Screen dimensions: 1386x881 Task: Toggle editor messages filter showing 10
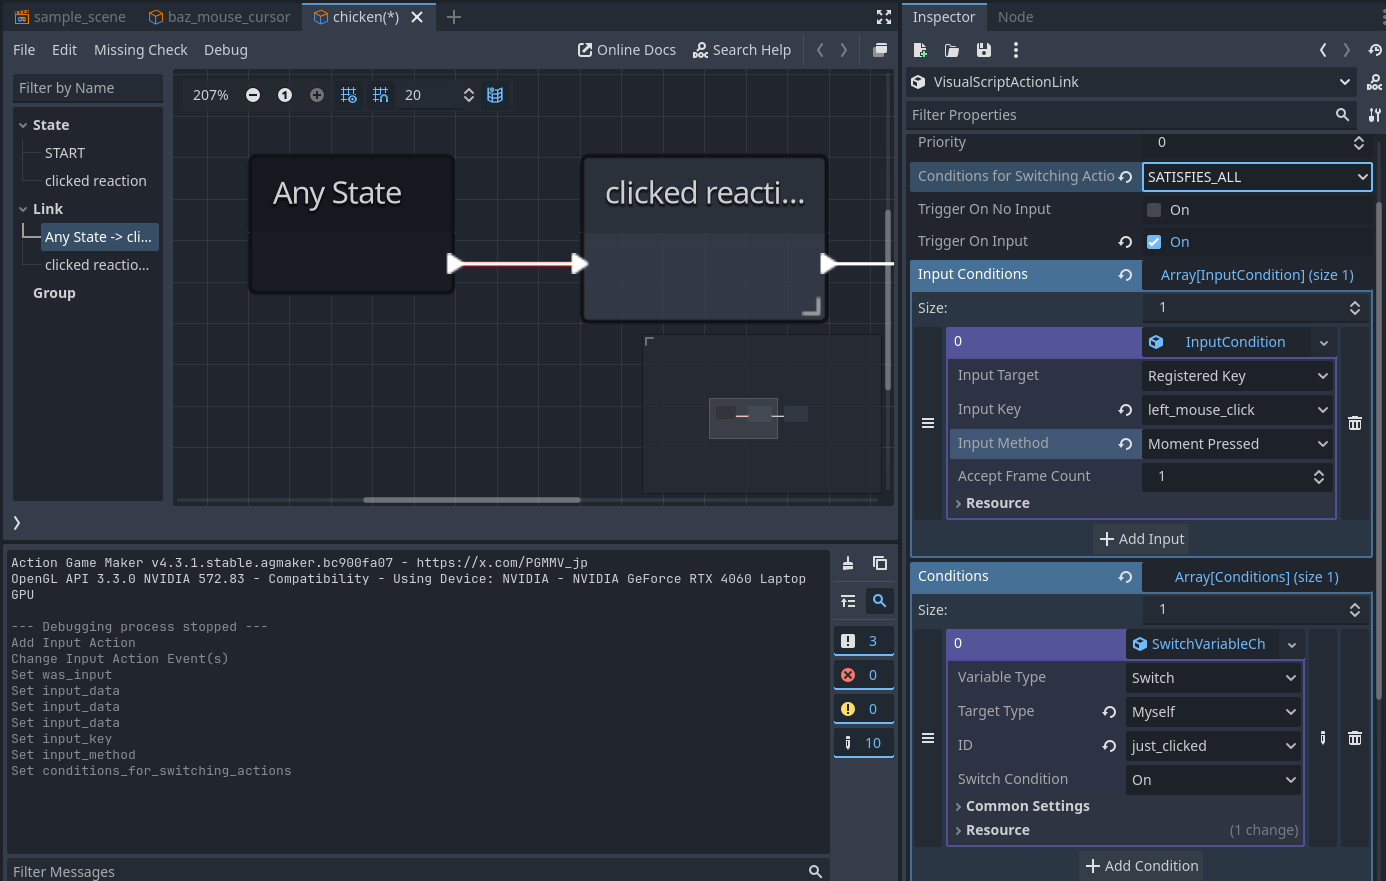coord(864,743)
